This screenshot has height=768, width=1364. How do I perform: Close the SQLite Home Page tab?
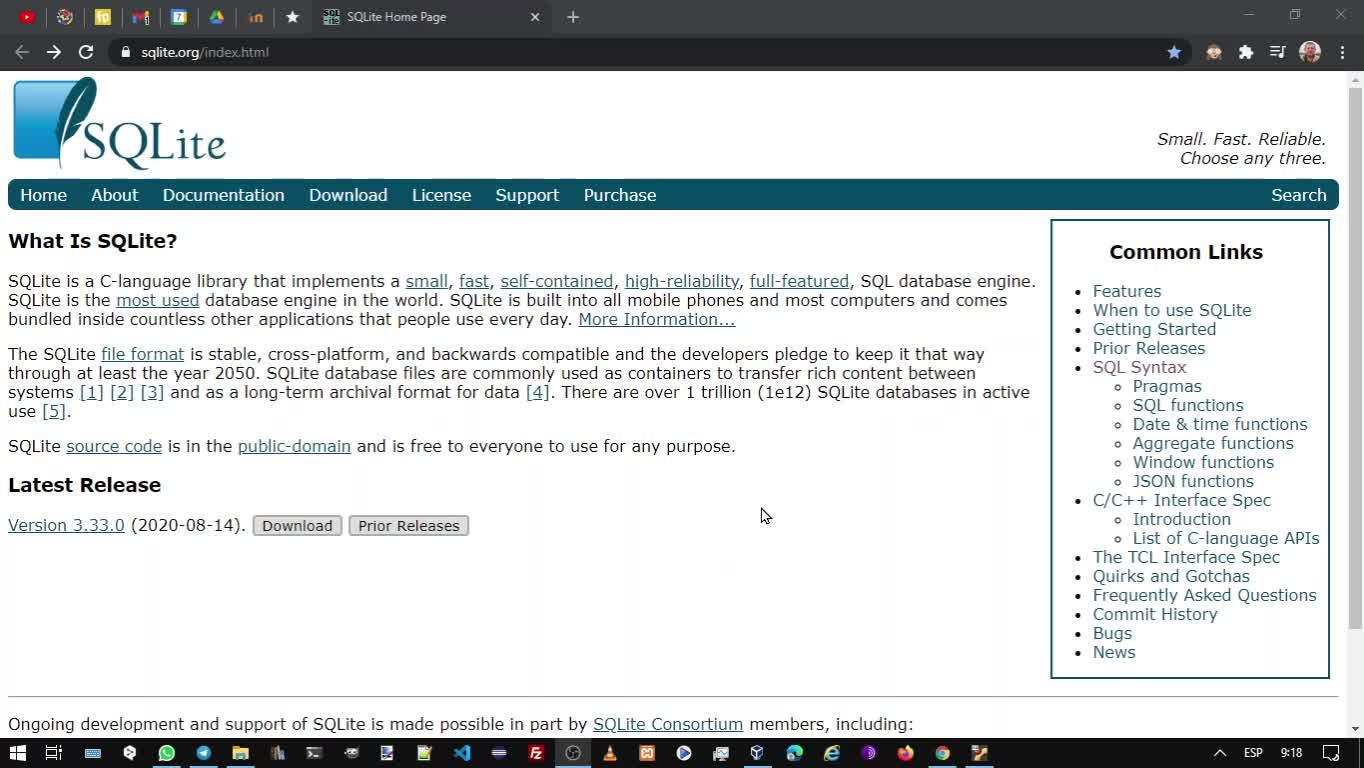pos(535,17)
